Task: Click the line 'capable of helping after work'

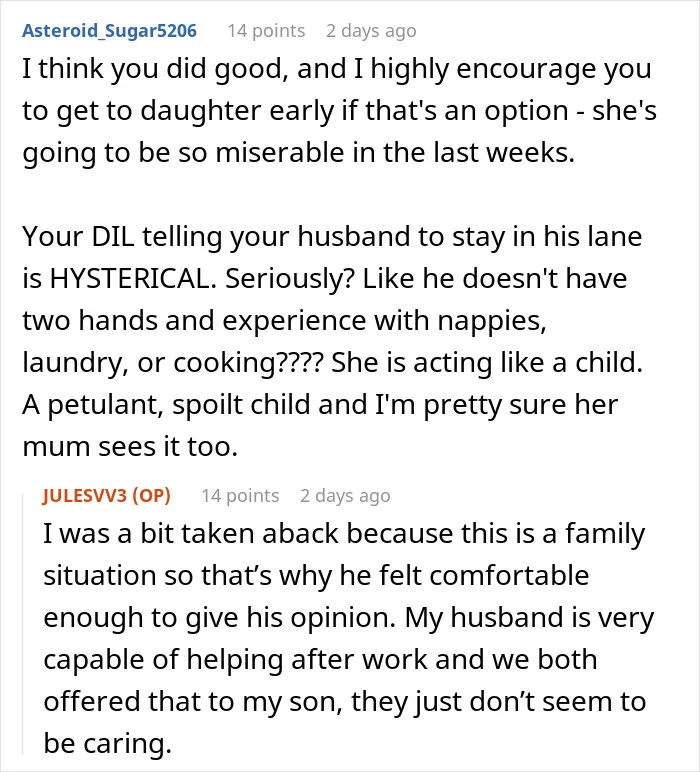Action: (320, 660)
